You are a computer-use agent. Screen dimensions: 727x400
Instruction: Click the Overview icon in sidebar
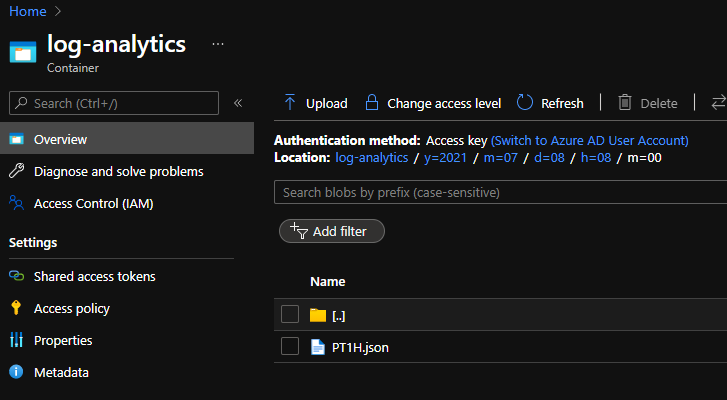(17, 139)
